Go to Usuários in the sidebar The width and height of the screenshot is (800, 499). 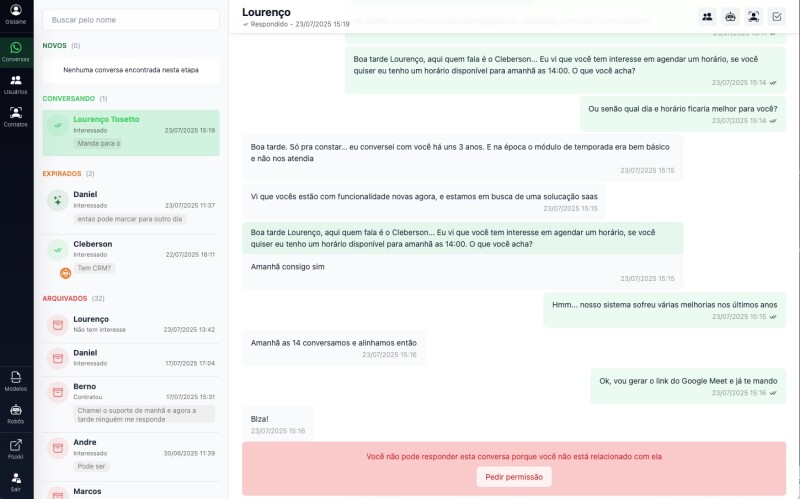click(x=16, y=84)
